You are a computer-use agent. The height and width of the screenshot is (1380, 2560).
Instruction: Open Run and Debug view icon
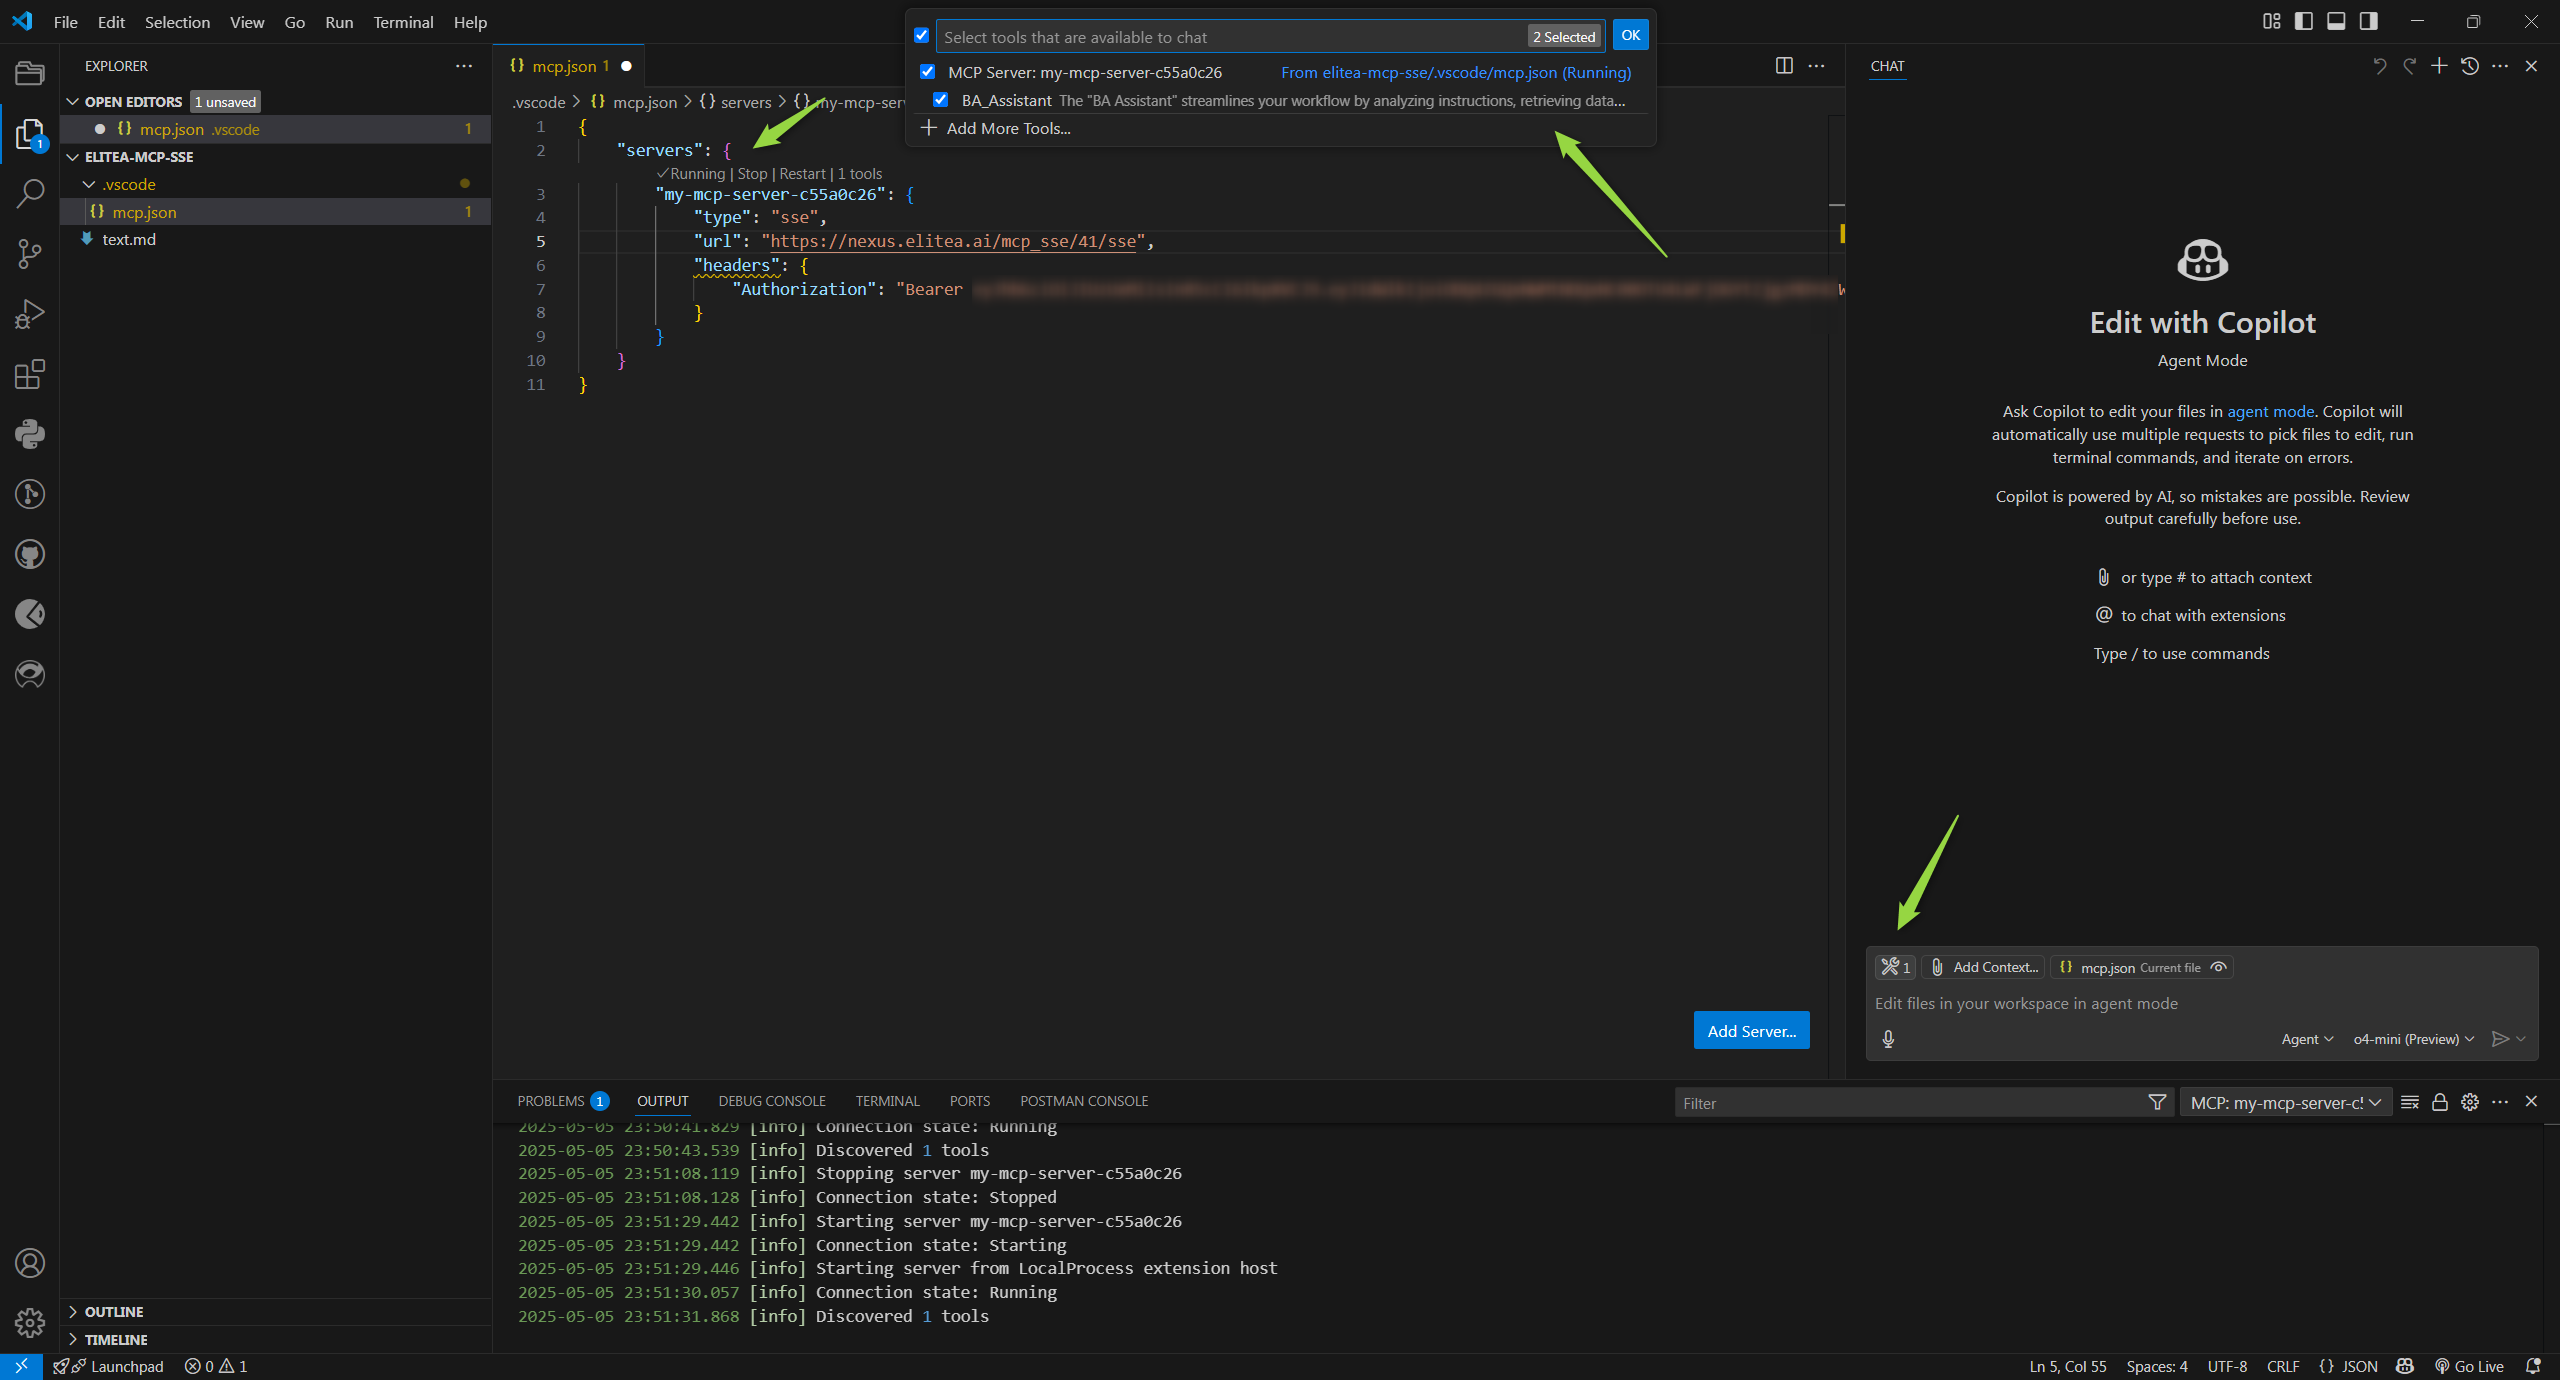(30, 314)
